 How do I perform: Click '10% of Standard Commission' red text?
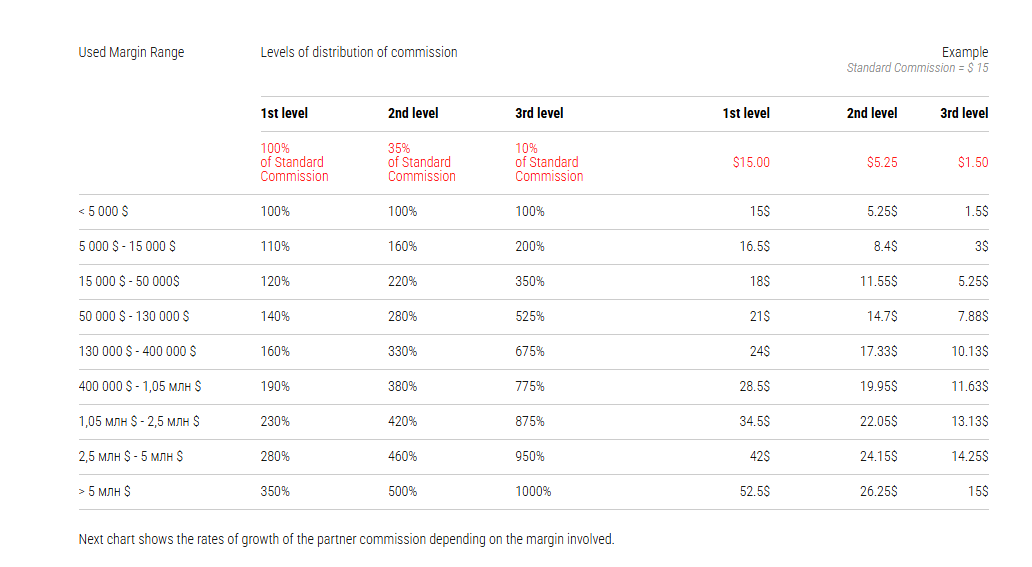(x=549, y=162)
